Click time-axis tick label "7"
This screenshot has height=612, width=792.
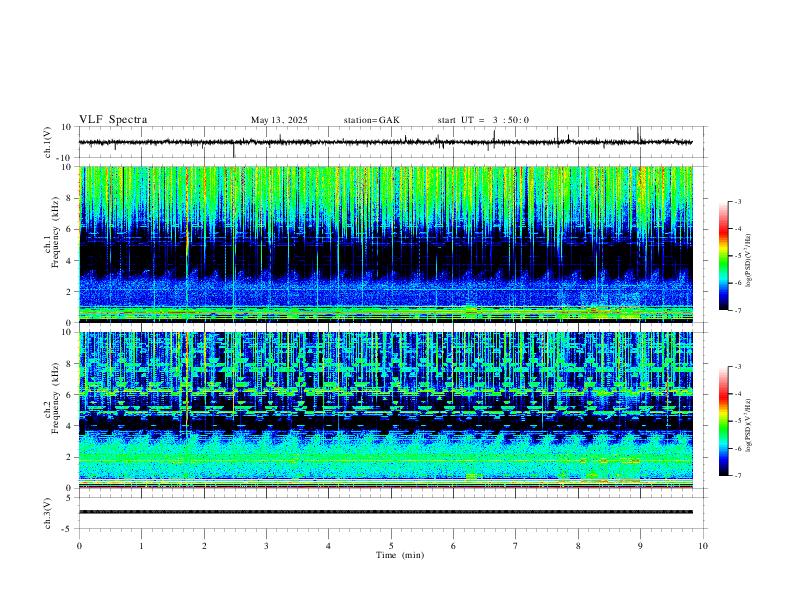click(516, 546)
